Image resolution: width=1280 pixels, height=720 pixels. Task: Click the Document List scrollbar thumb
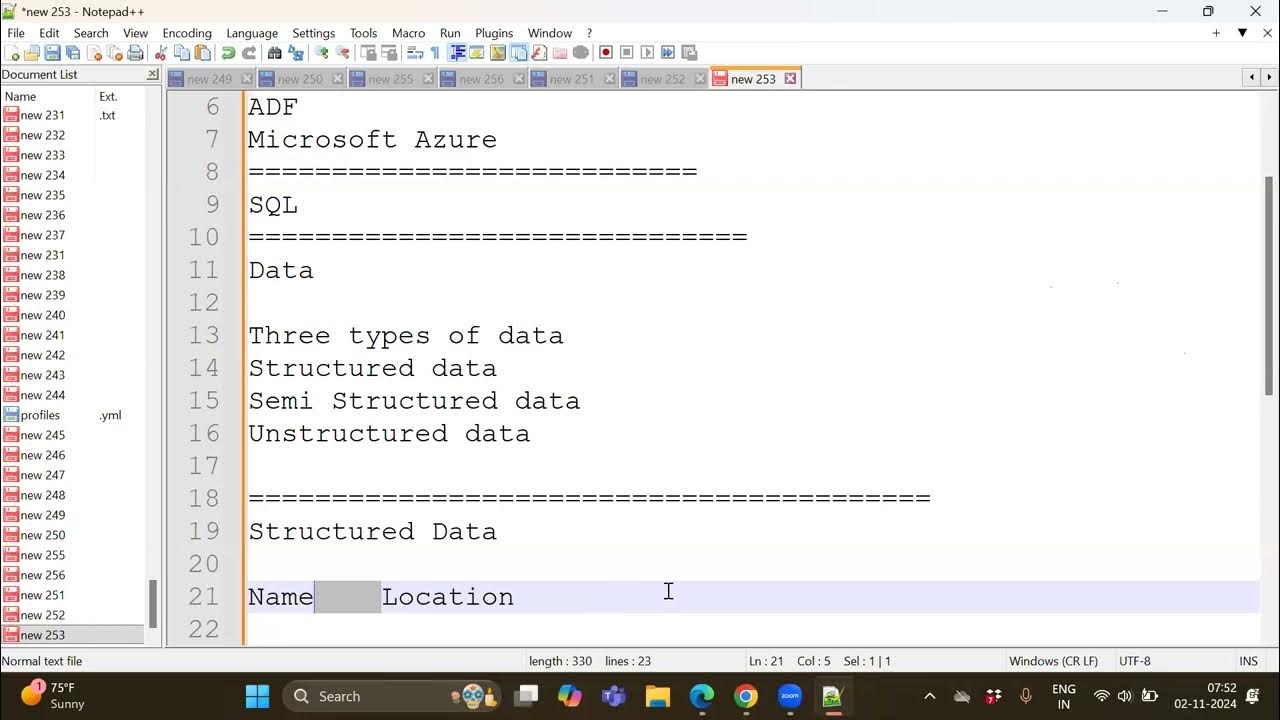tap(153, 603)
